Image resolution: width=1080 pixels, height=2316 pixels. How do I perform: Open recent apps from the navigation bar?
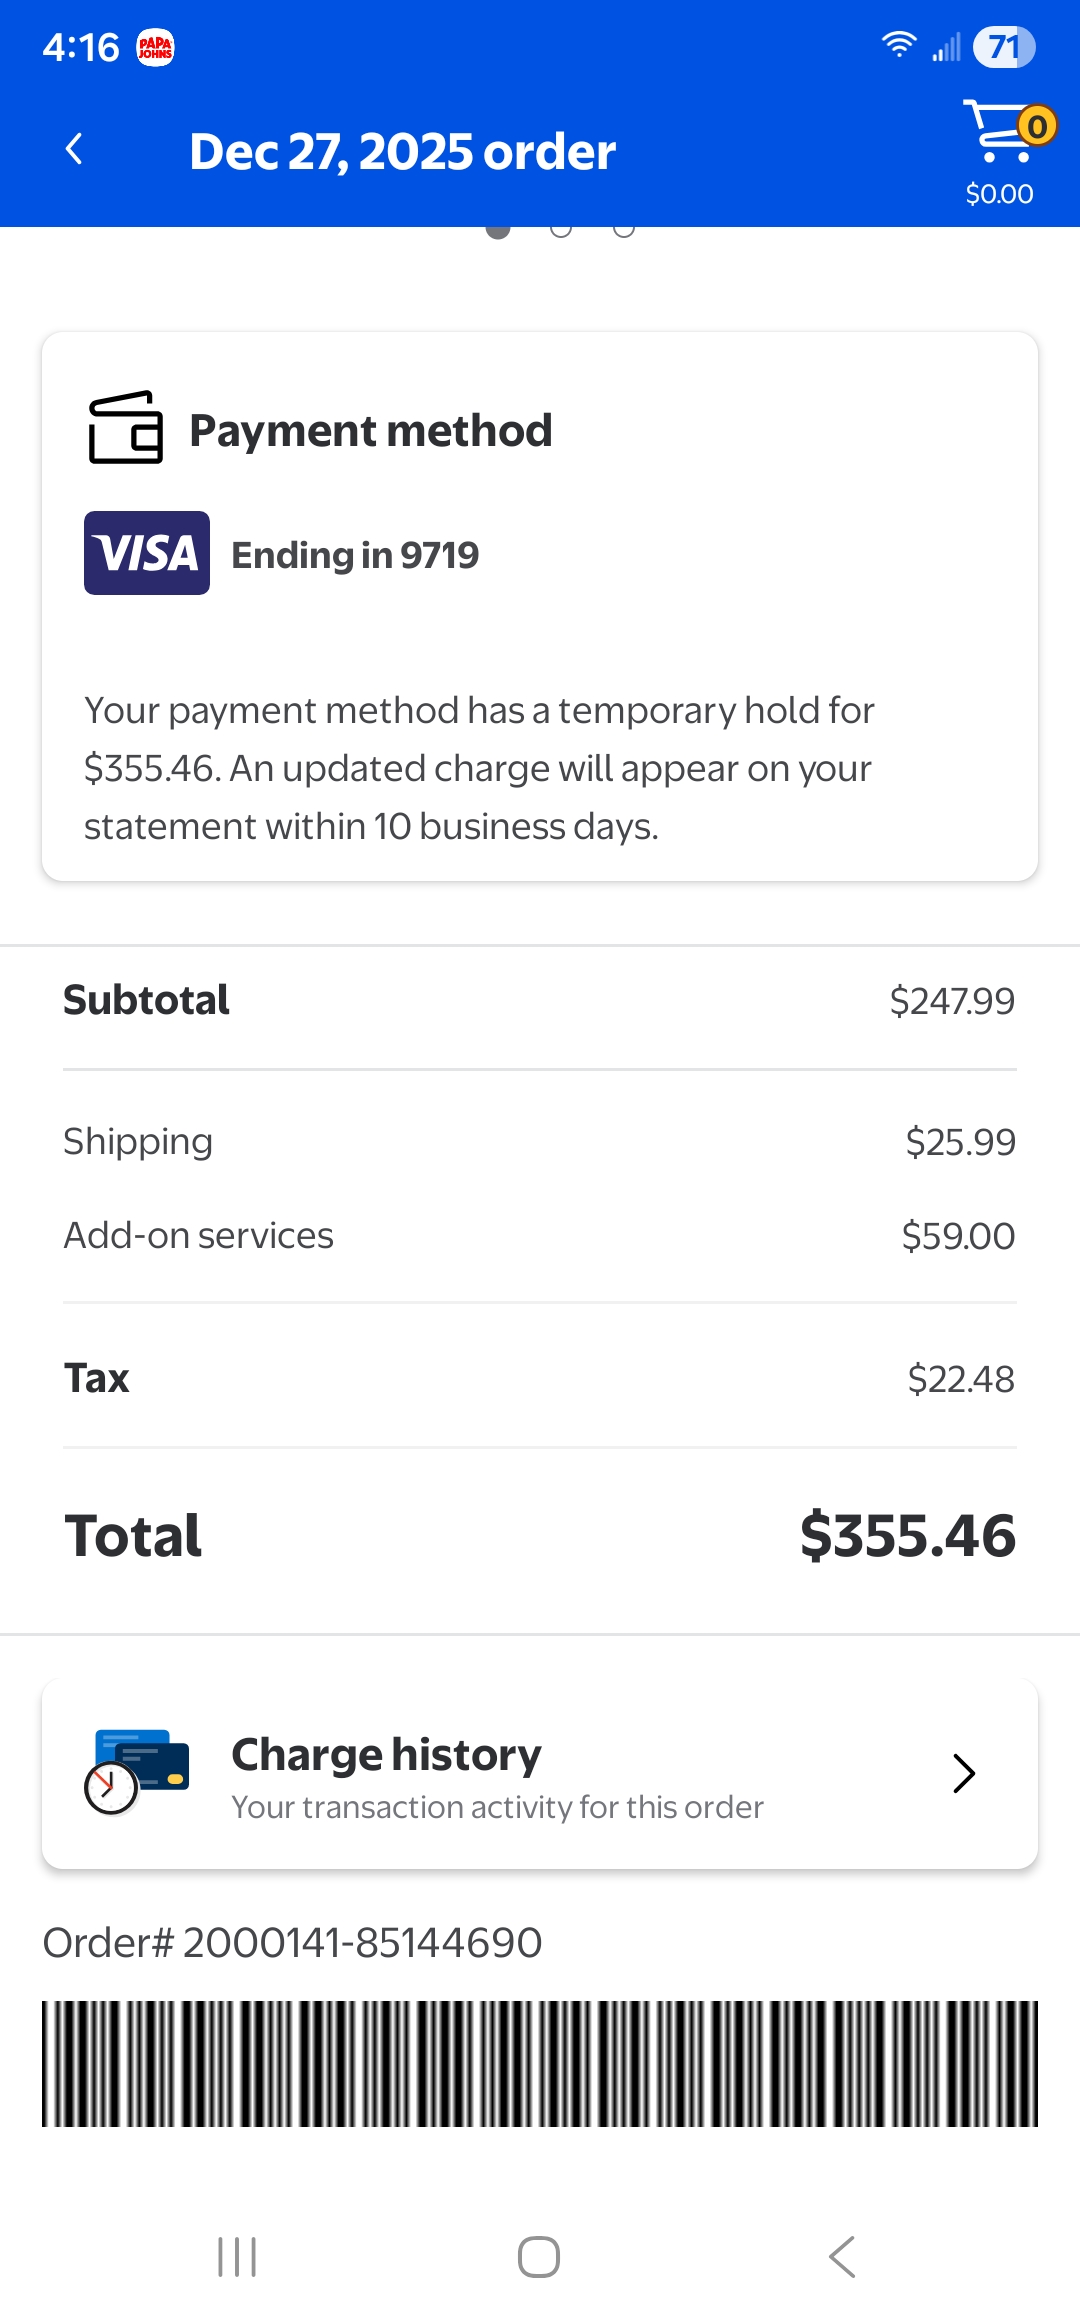coord(237,2256)
